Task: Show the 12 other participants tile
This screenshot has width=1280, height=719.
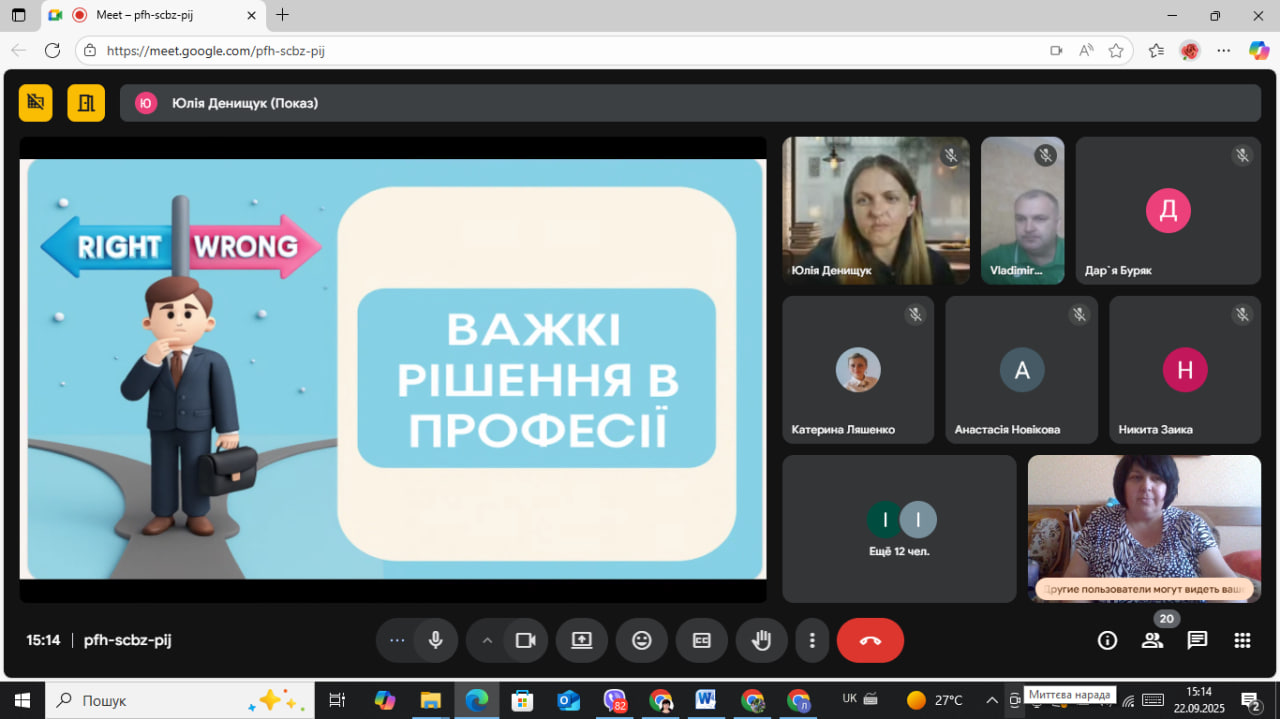Action: [x=899, y=529]
